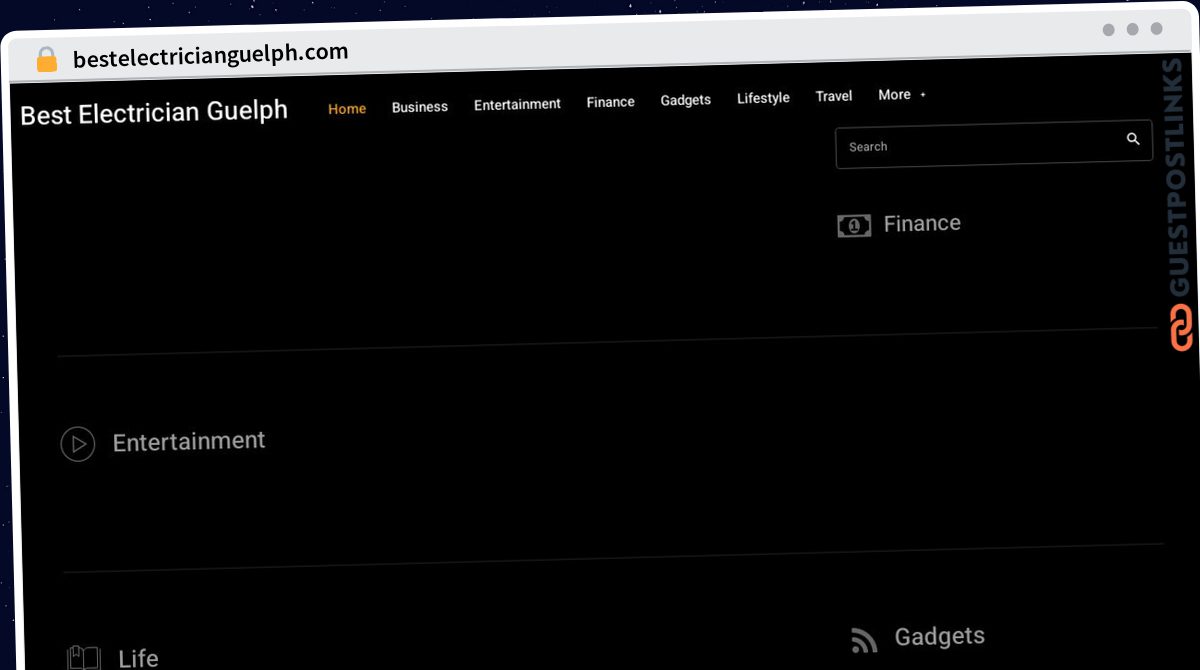Select Home in the navigation bar
Viewport: 1200px width, 670px height.
(347, 108)
